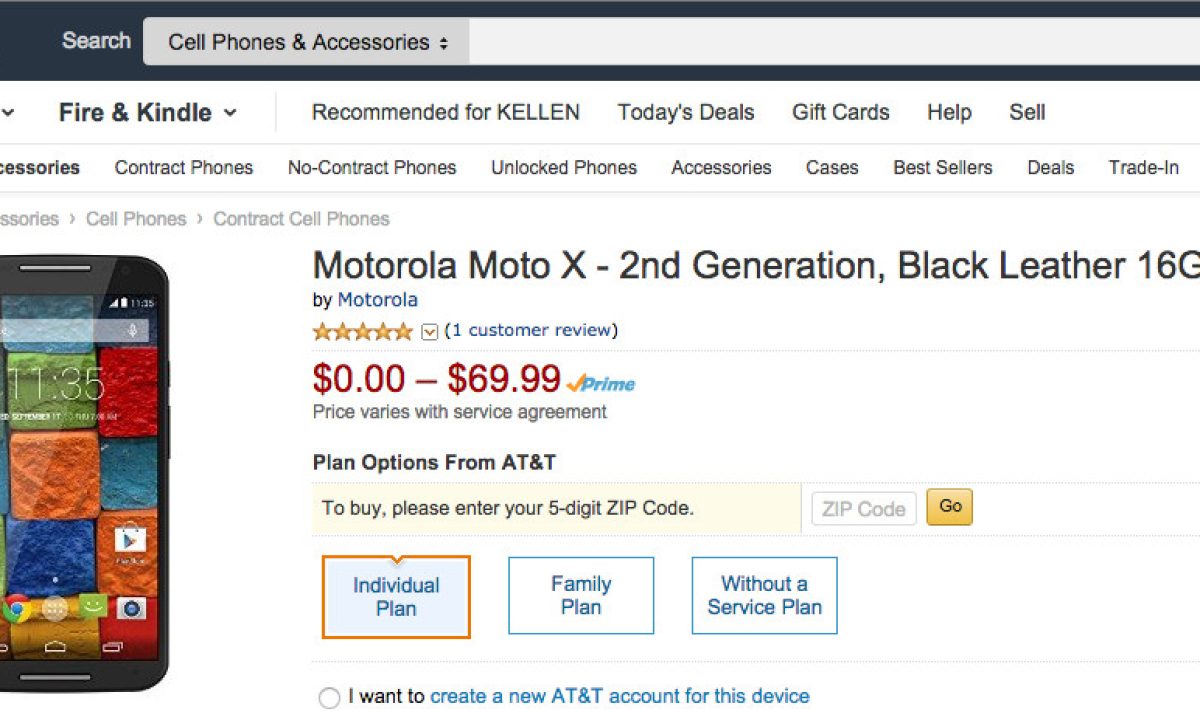Screen dimensions: 1200x720
Task: Open the No-Contract Phones tab
Action: click(372, 168)
